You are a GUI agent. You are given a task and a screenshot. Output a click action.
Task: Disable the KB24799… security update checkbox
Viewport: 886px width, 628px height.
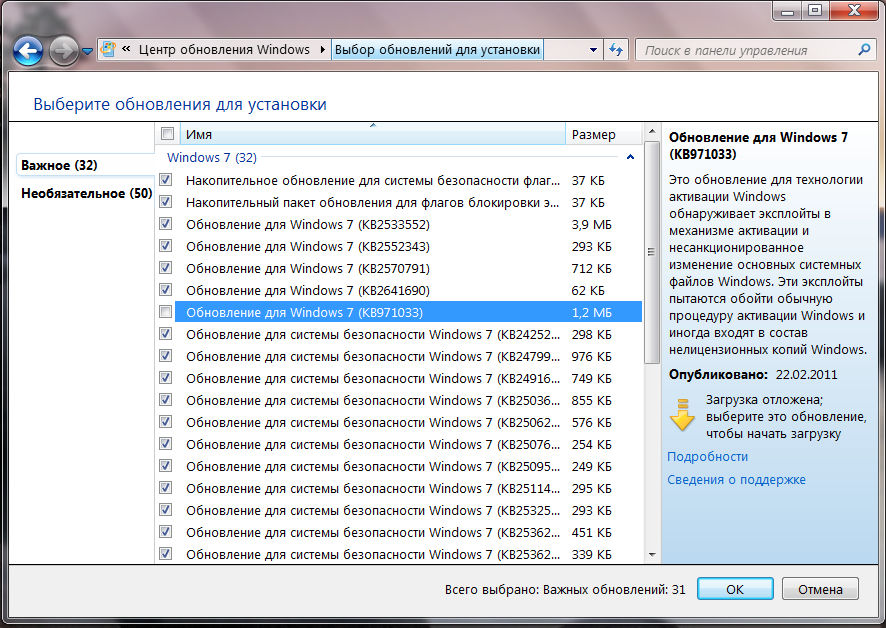tap(166, 356)
